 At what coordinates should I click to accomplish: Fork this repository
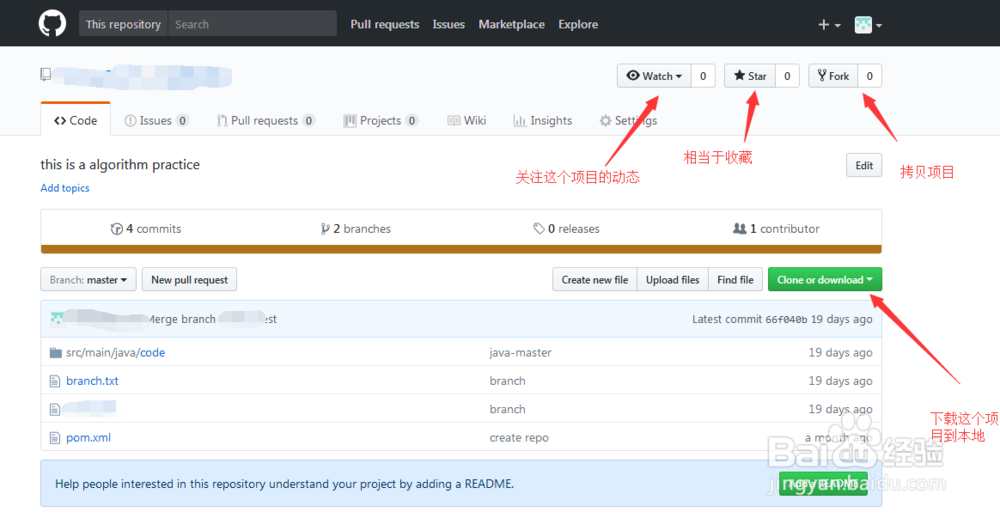click(x=833, y=76)
